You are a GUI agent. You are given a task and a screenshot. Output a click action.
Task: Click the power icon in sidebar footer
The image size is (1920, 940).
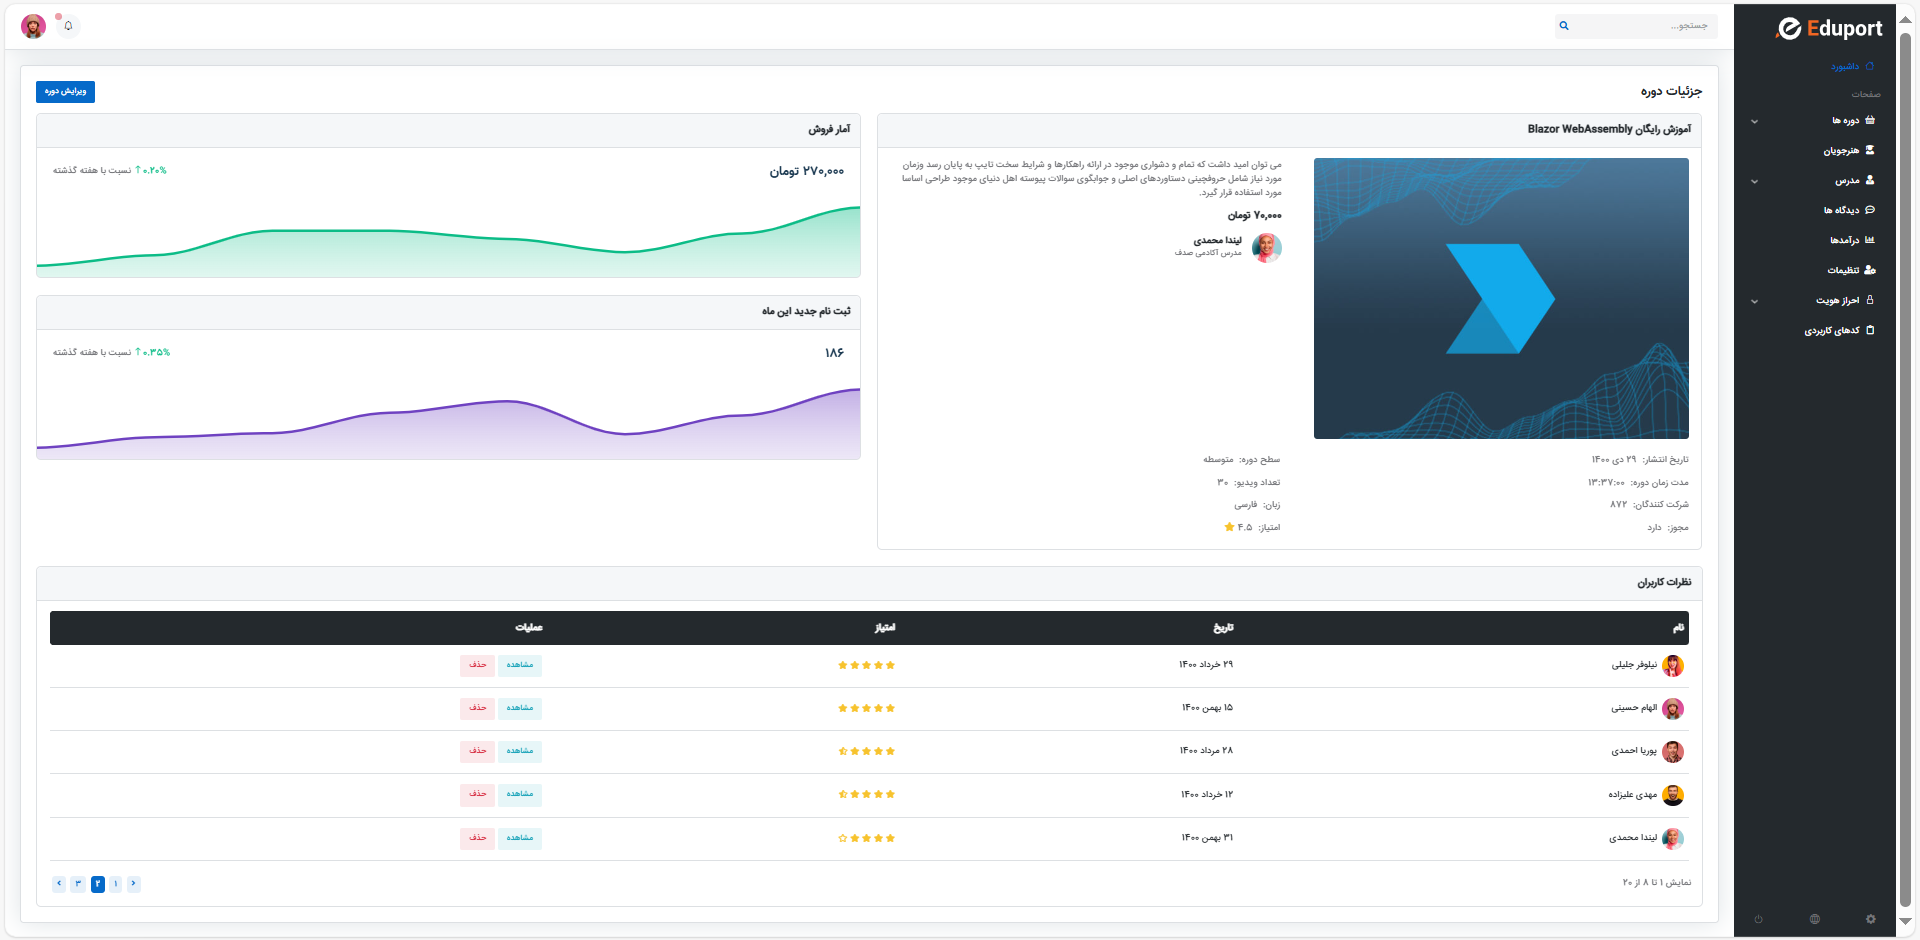(x=1758, y=919)
